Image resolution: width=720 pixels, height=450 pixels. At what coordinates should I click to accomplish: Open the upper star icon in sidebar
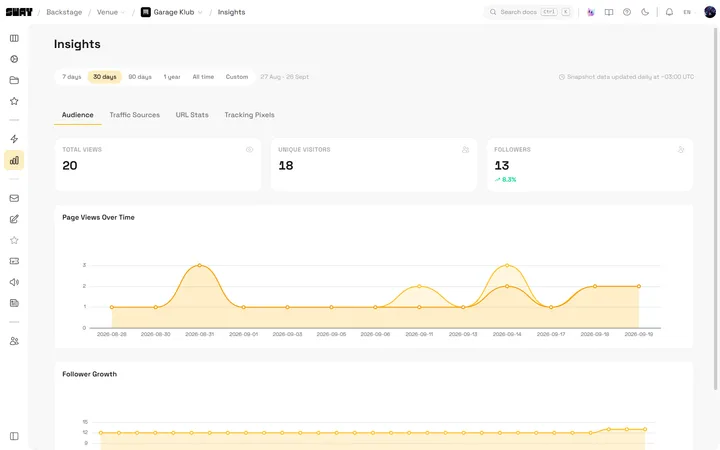pyautogui.click(x=14, y=101)
